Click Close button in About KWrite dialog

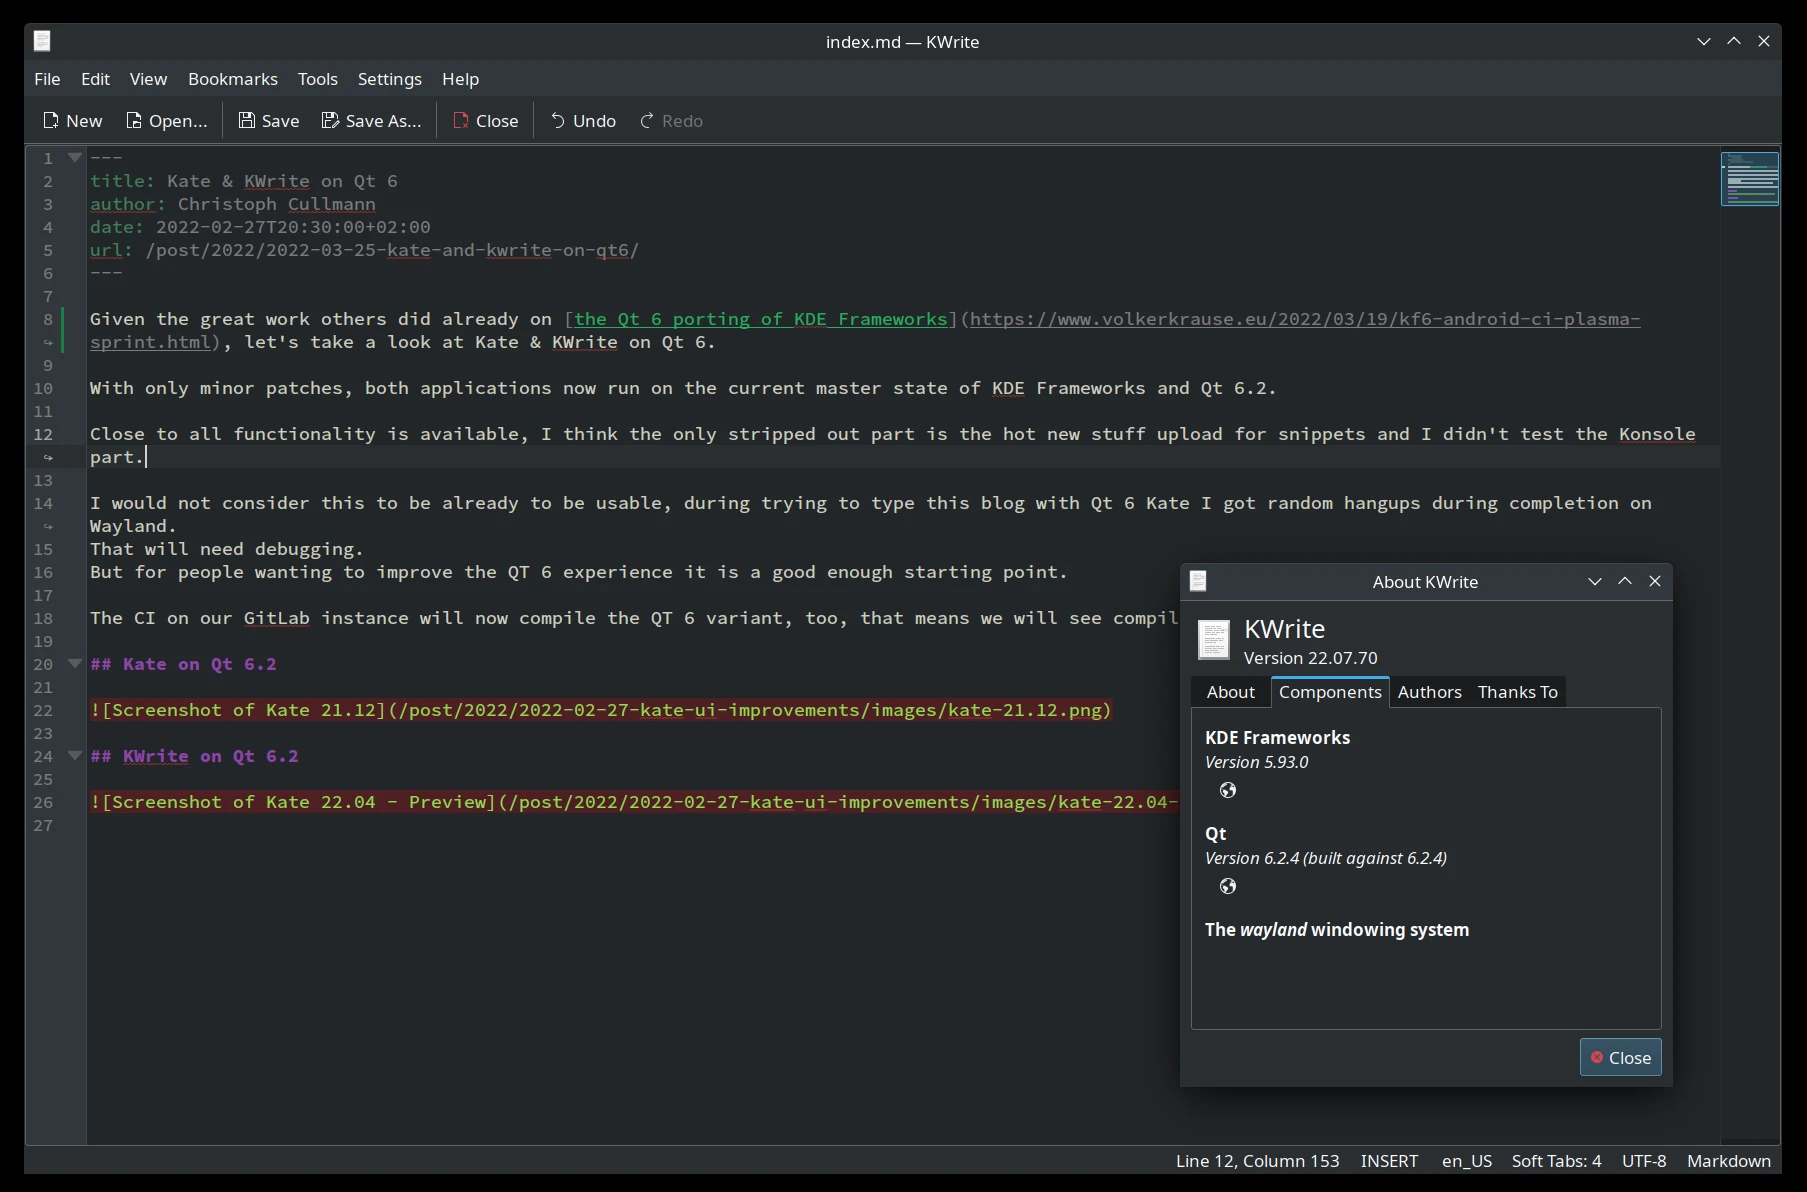[1621, 1057]
